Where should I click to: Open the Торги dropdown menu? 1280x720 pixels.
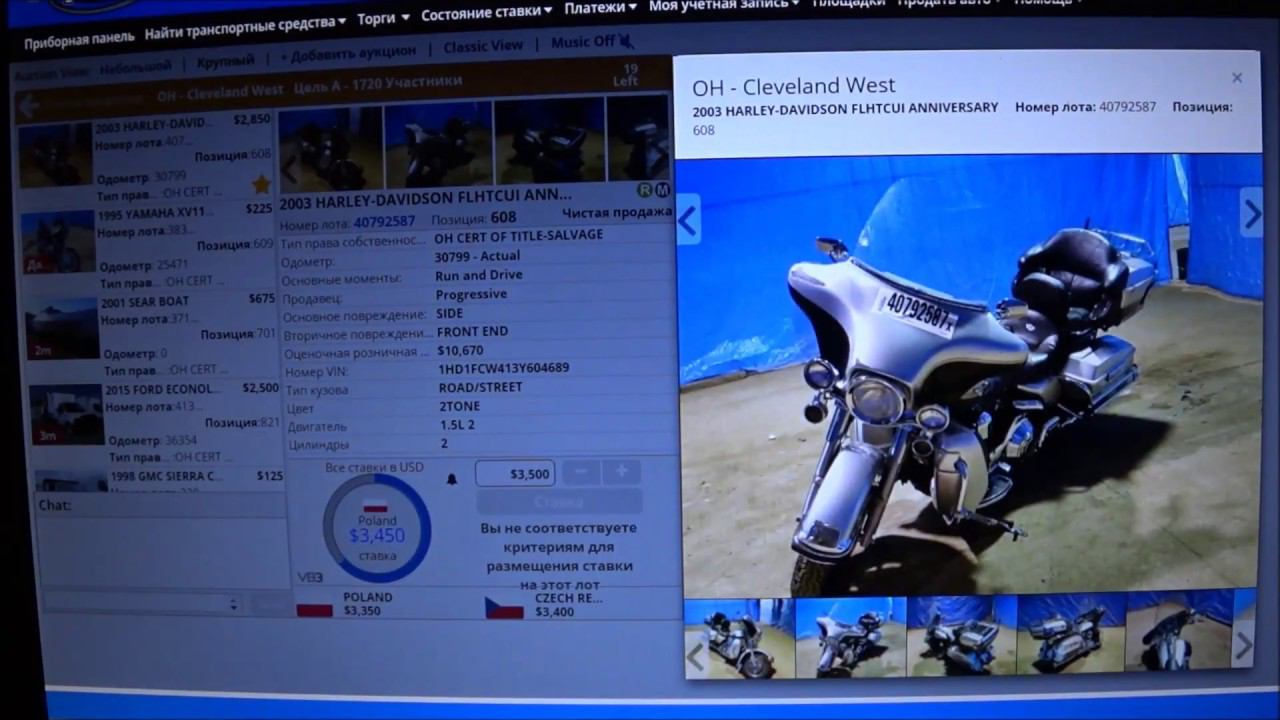click(383, 19)
